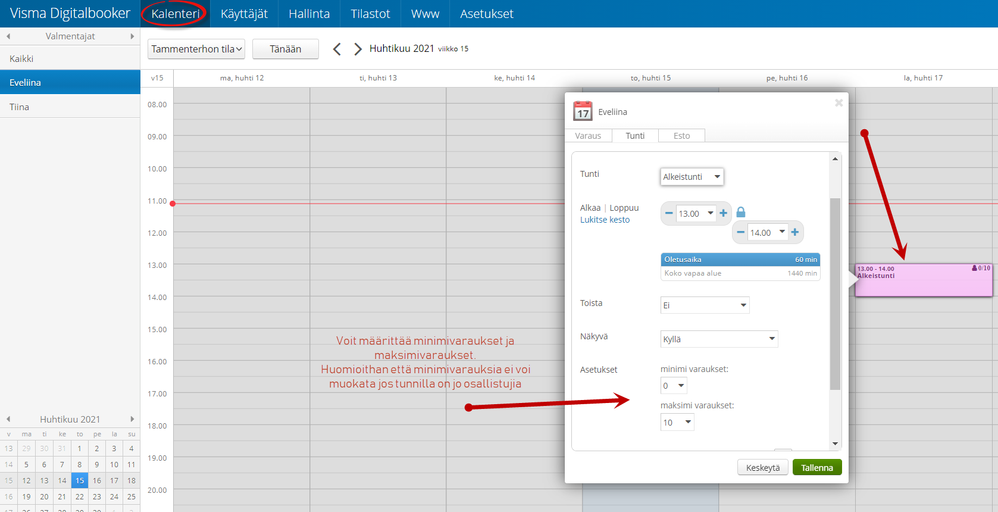The image size is (998, 512).
Task: Decrease end time with minus icon
Action: 740,233
